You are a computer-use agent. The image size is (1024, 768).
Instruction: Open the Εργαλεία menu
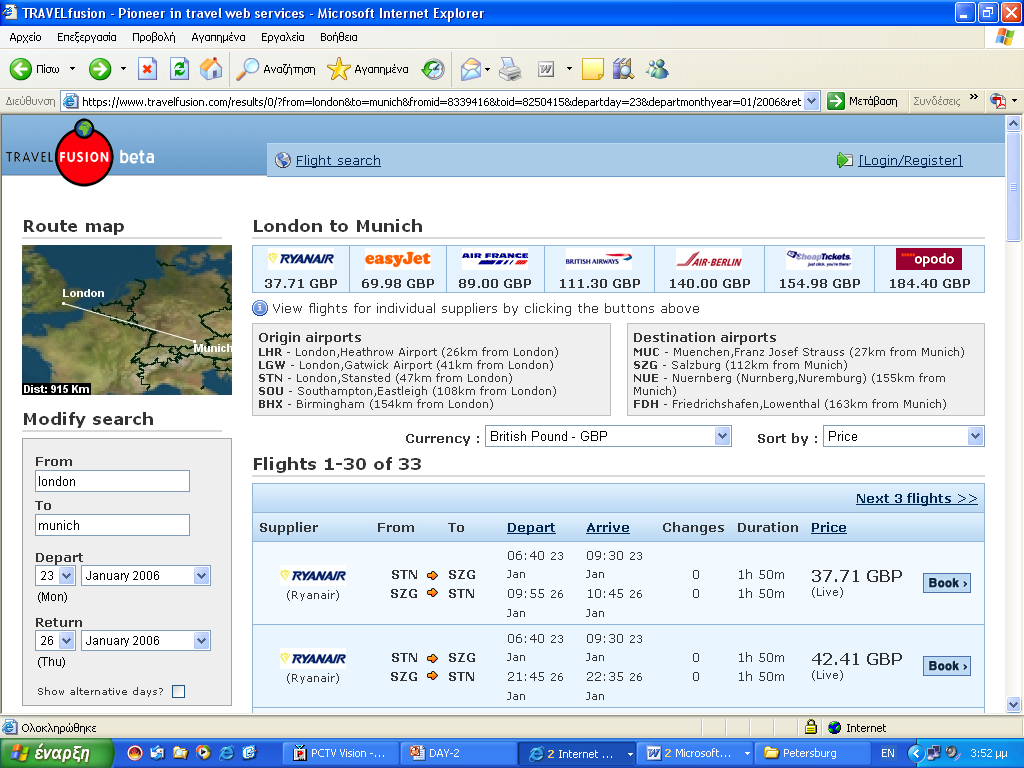pyautogui.click(x=283, y=37)
